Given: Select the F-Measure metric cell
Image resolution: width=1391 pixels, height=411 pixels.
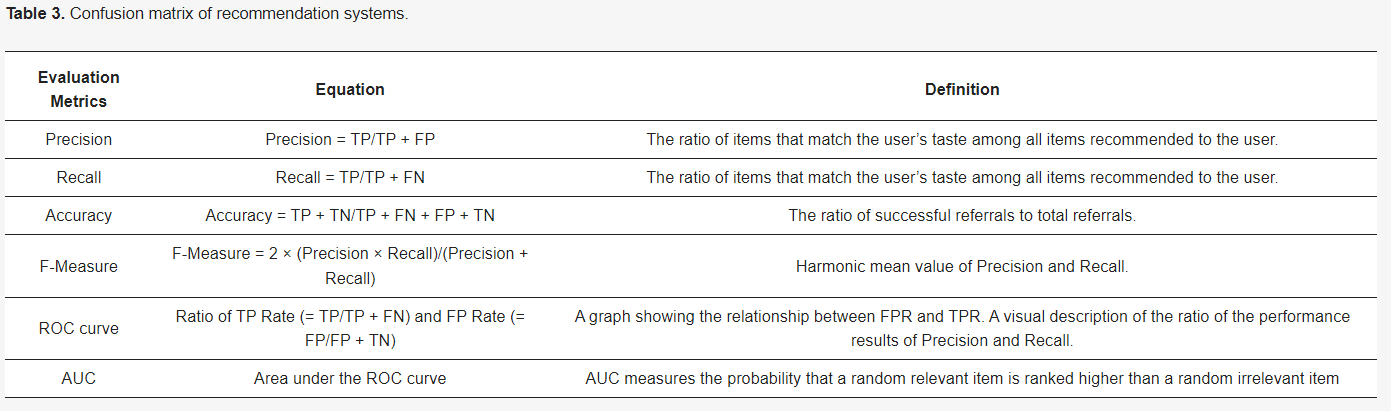Looking at the screenshot, I should click(78, 266).
